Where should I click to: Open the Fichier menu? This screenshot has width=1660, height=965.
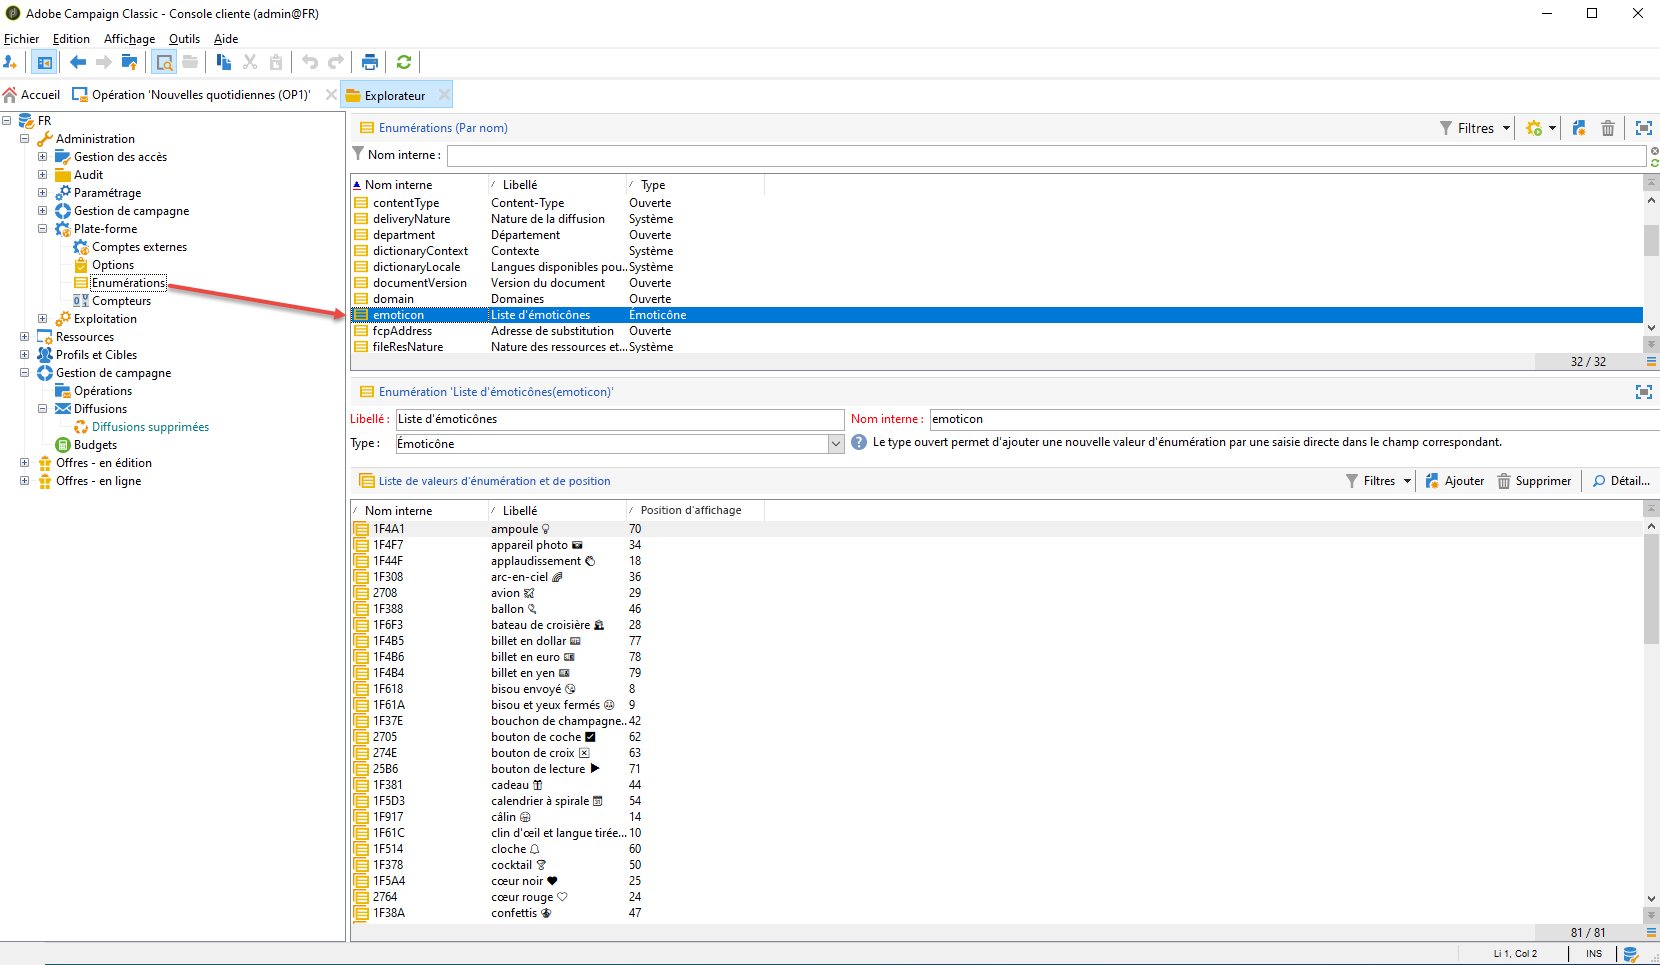point(22,39)
